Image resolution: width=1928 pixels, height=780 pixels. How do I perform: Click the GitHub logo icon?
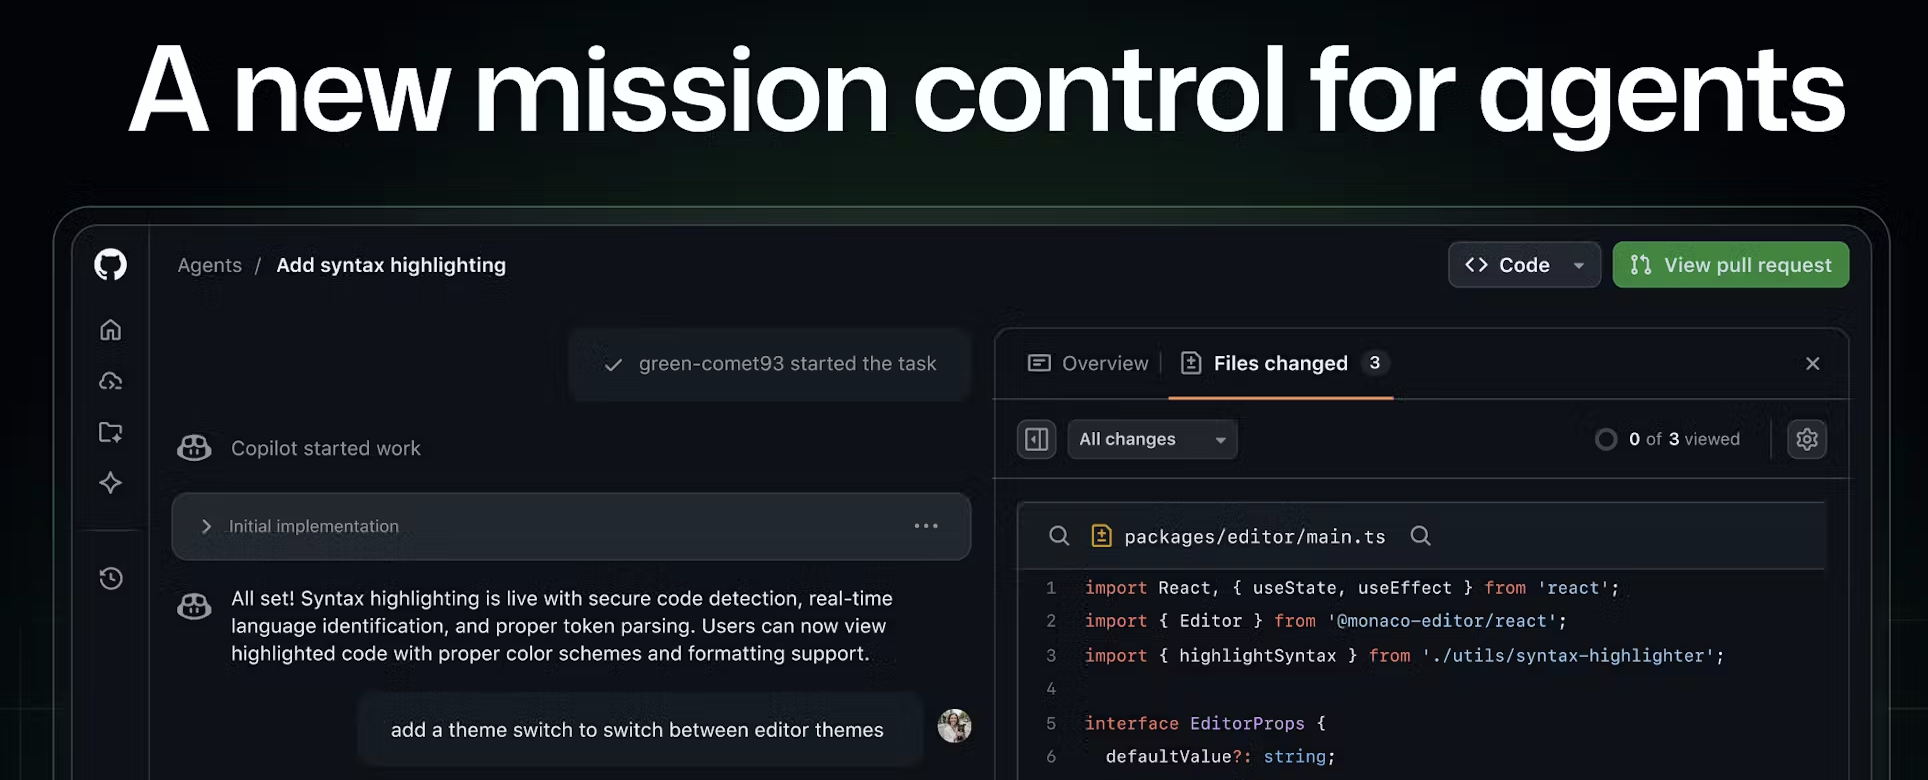[110, 265]
